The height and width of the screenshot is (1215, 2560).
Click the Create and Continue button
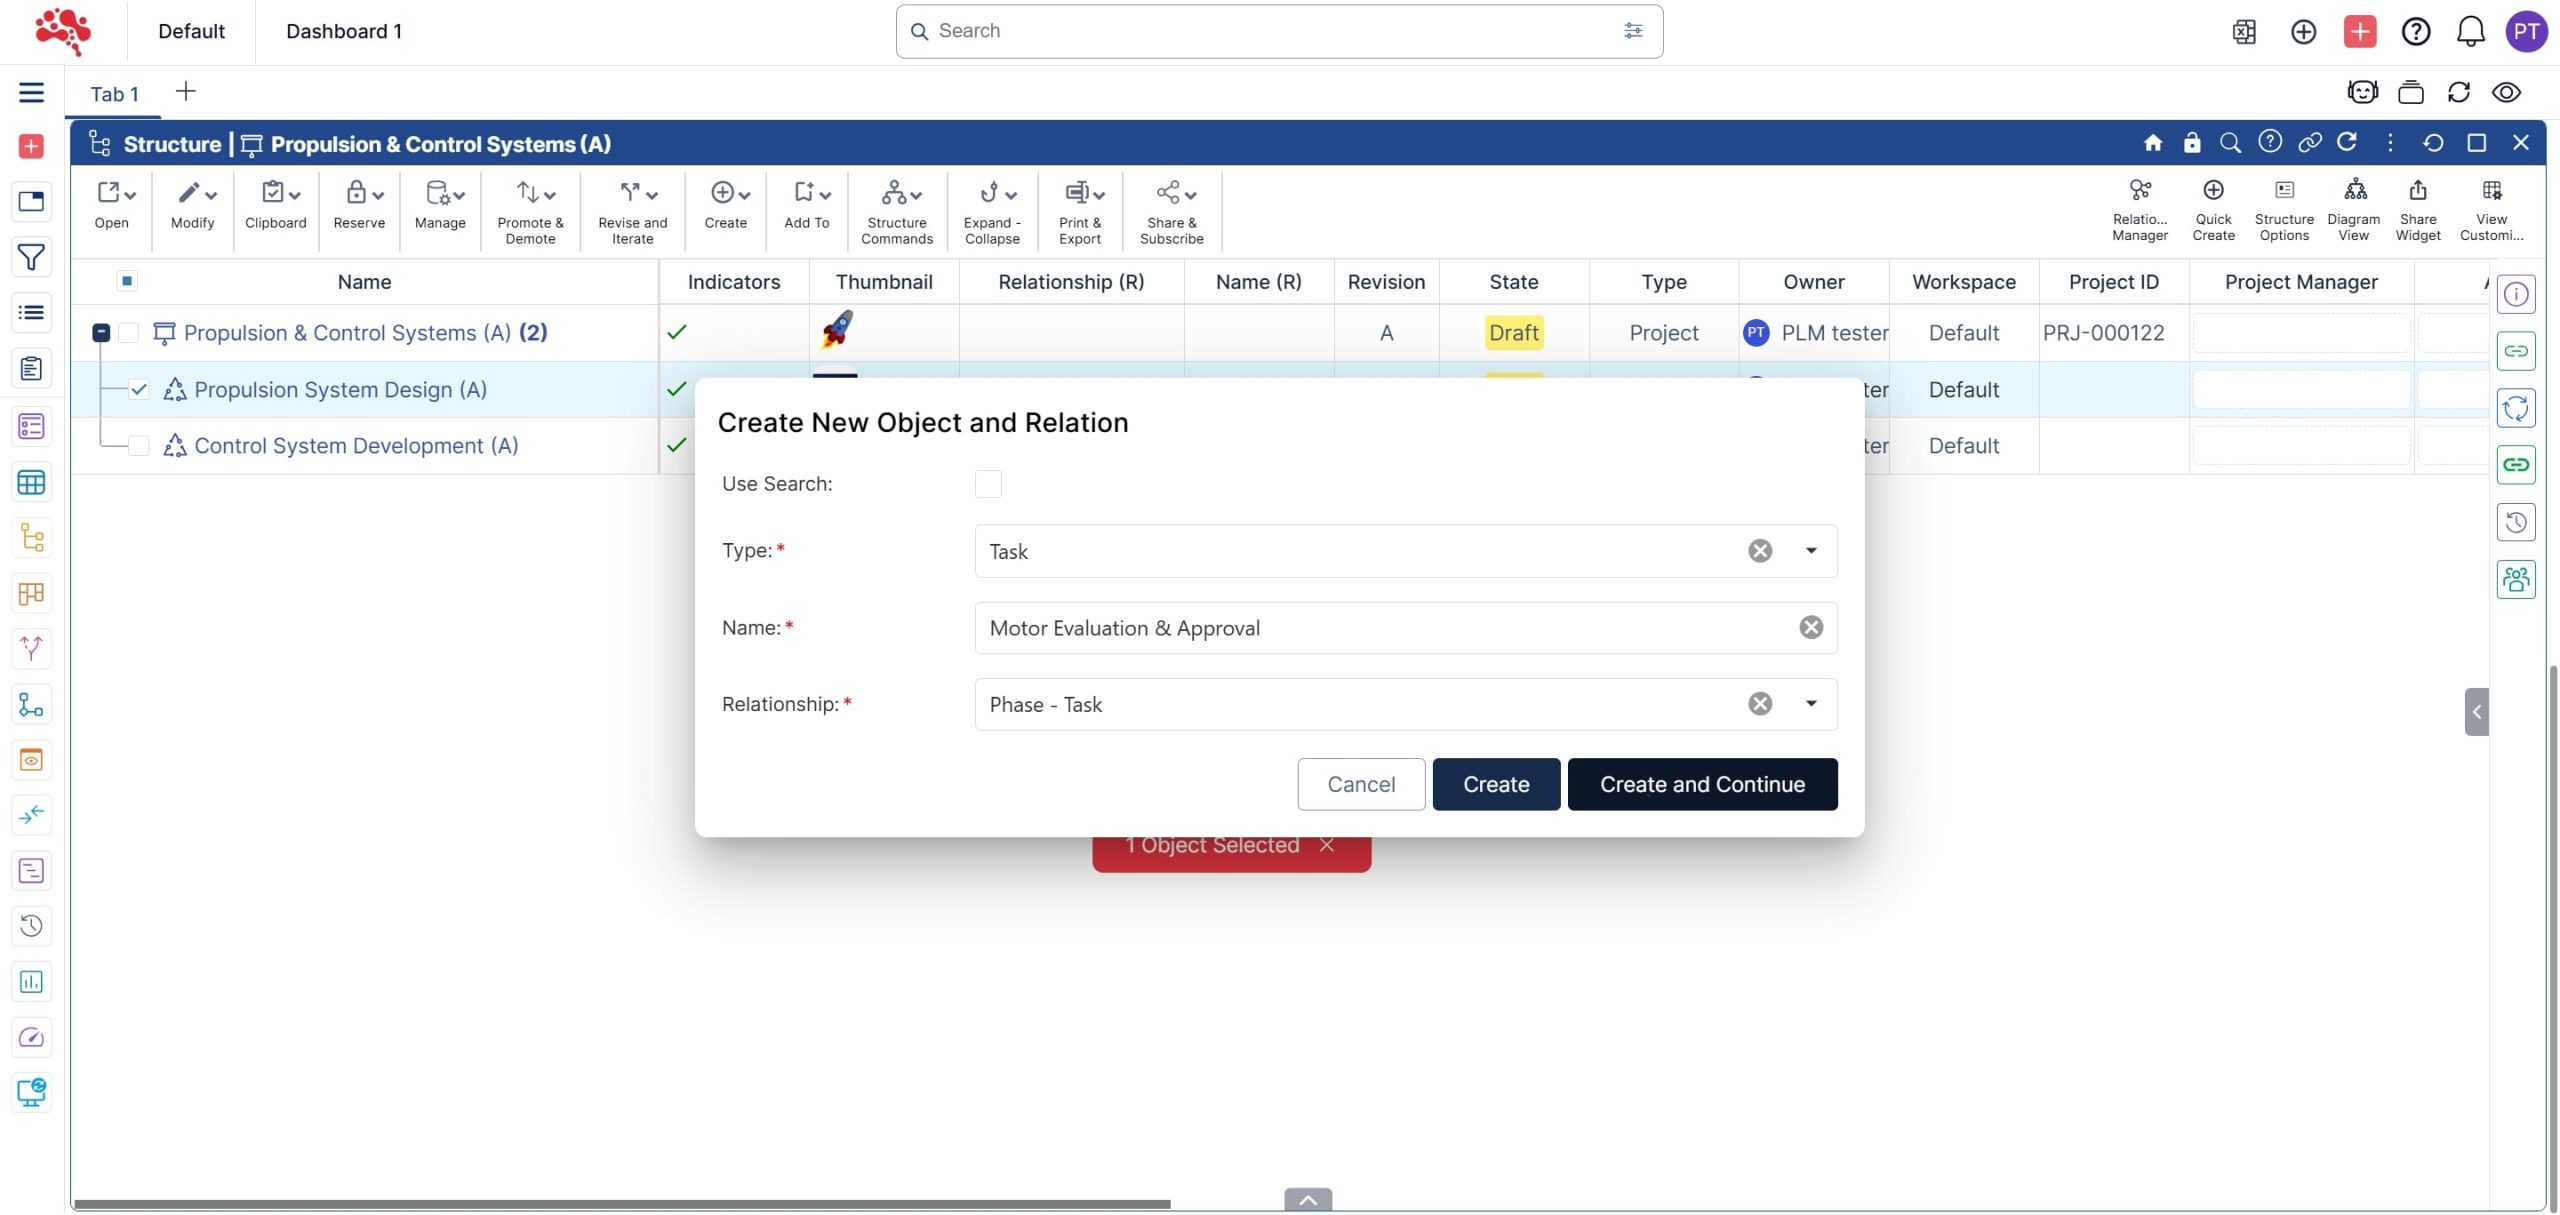pos(1701,784)
